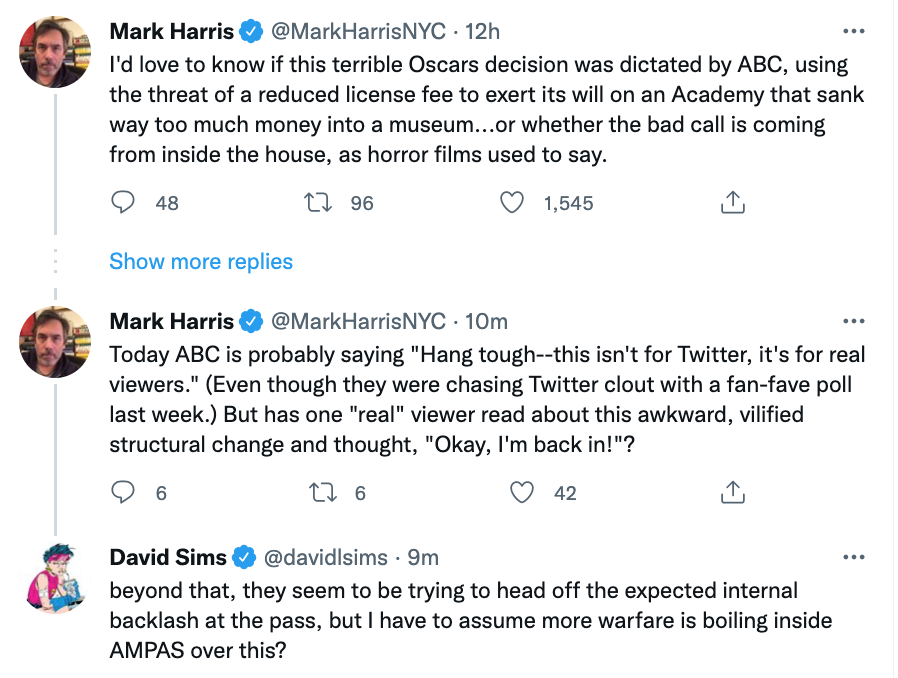Open the David Sims display name
Screen dimensions: 898x678
coord(168,557)
